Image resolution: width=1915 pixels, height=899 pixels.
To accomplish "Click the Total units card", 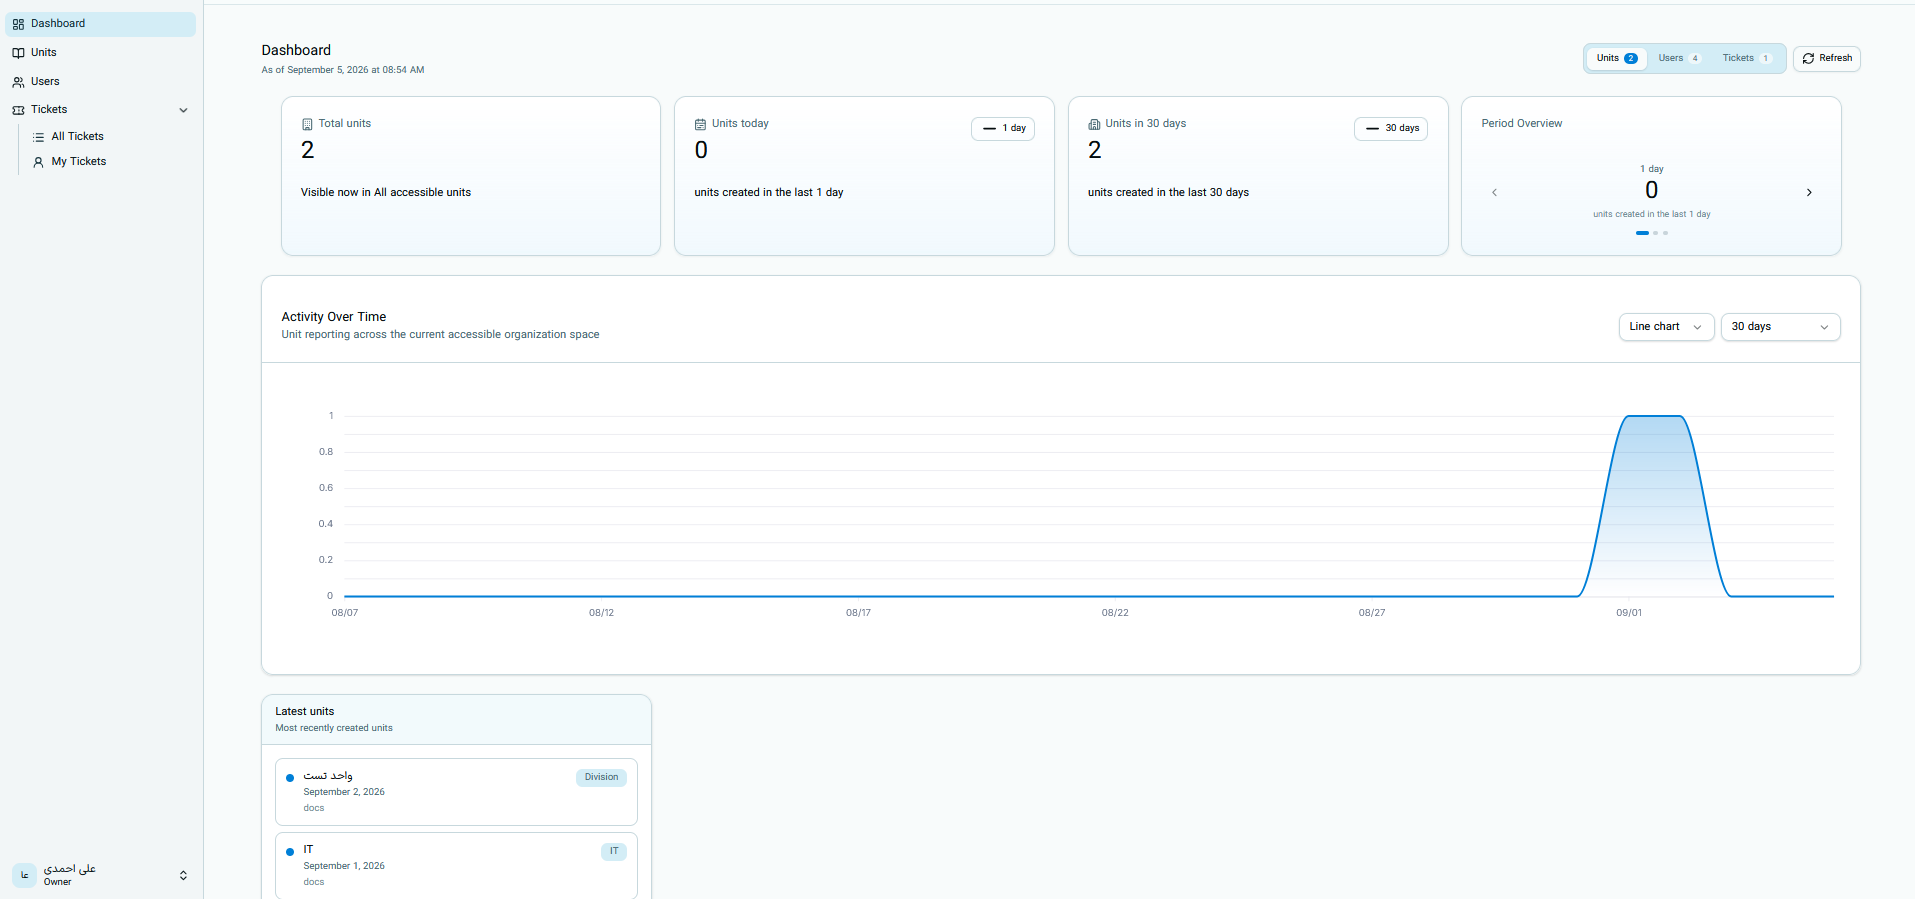I will pos(471,176).
